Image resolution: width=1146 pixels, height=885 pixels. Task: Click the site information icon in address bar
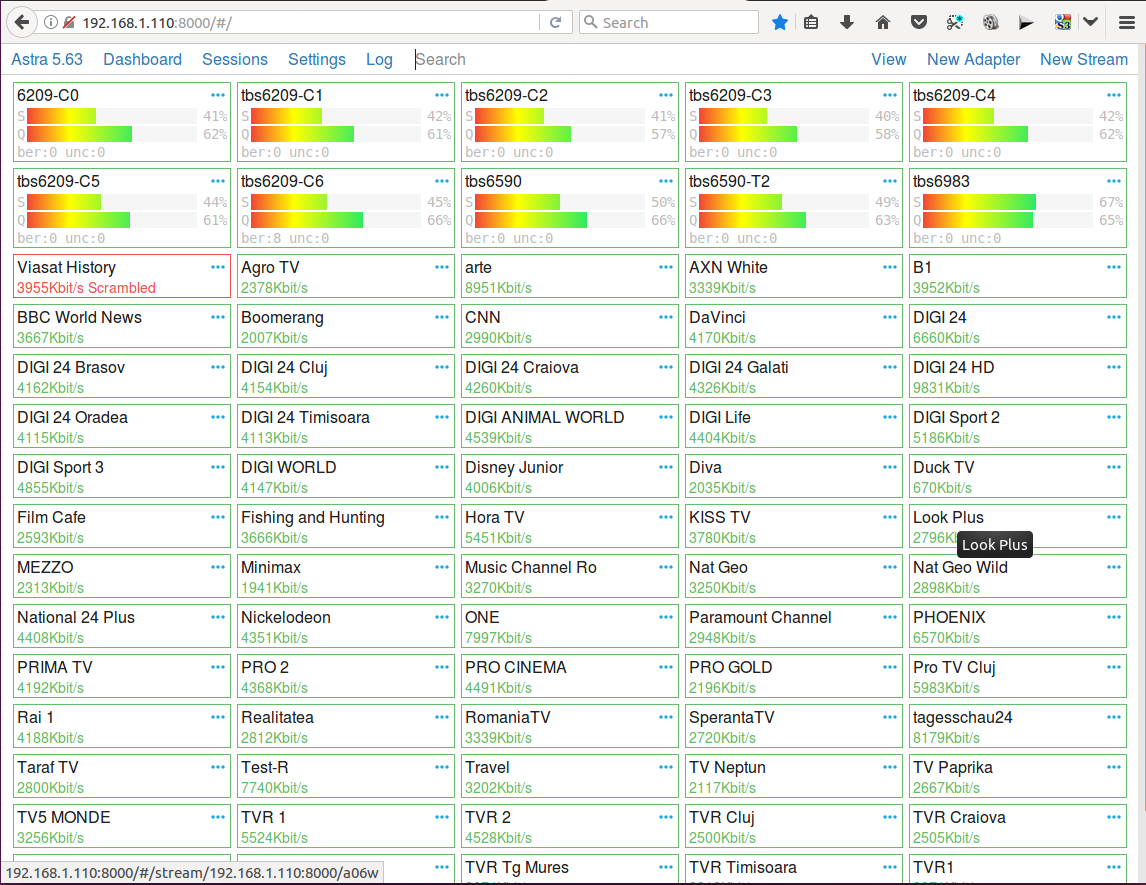pos(50,22)
